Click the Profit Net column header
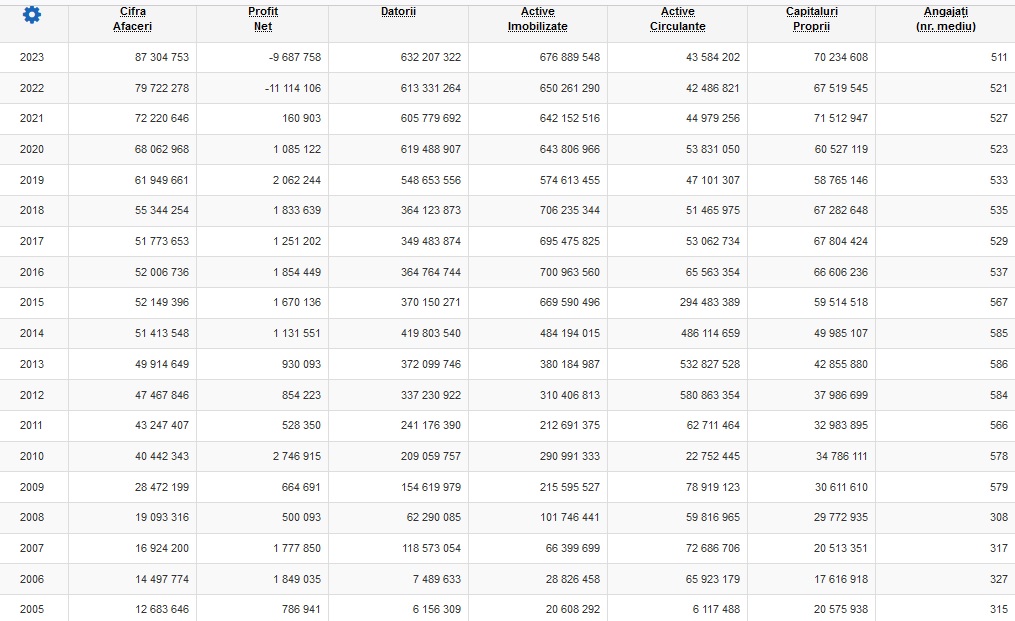Image resolution: width=1015 pixels, height=621 pixels. click(263, 19)
